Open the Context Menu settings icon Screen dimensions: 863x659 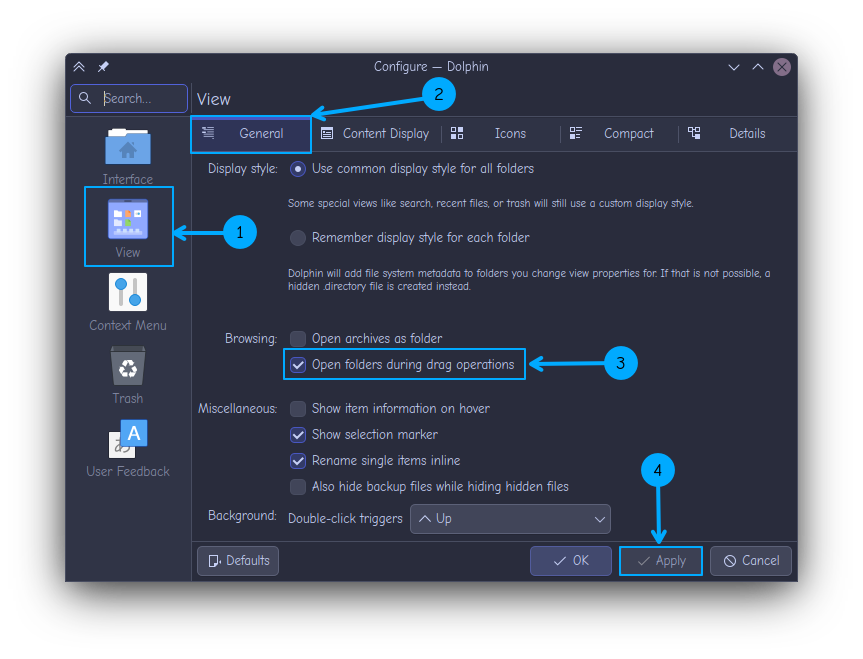click(x=128, y=294)
